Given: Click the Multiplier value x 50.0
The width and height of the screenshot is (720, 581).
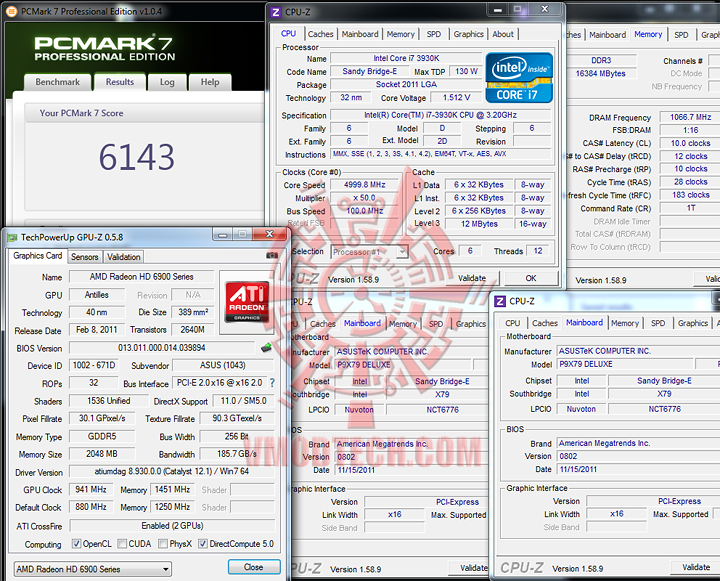Looking at the screenshot, I should coord(365,197).
